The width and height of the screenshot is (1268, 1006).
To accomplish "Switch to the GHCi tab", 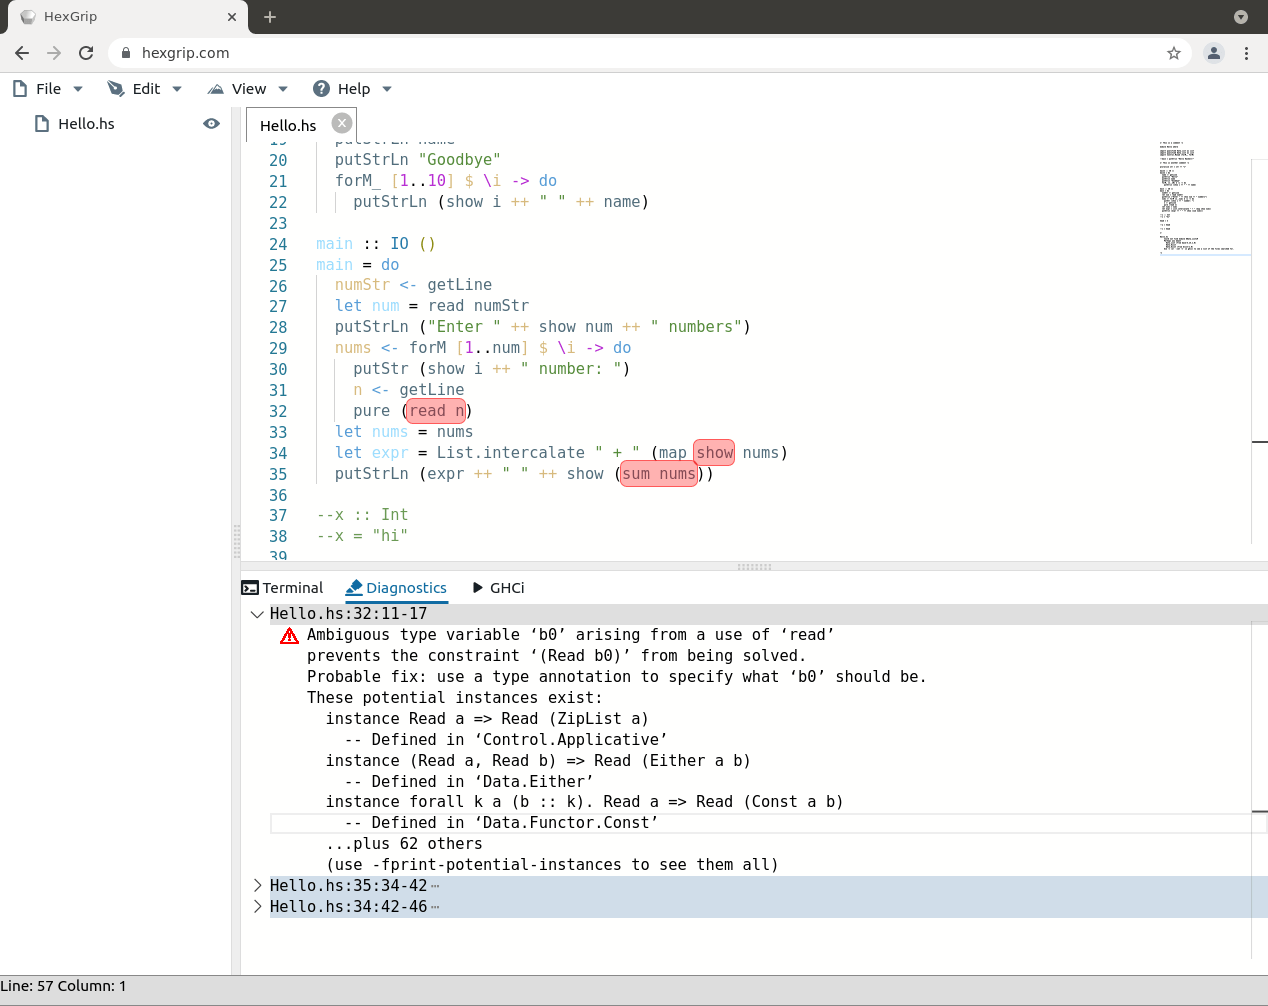I will [x=508, y=587].
